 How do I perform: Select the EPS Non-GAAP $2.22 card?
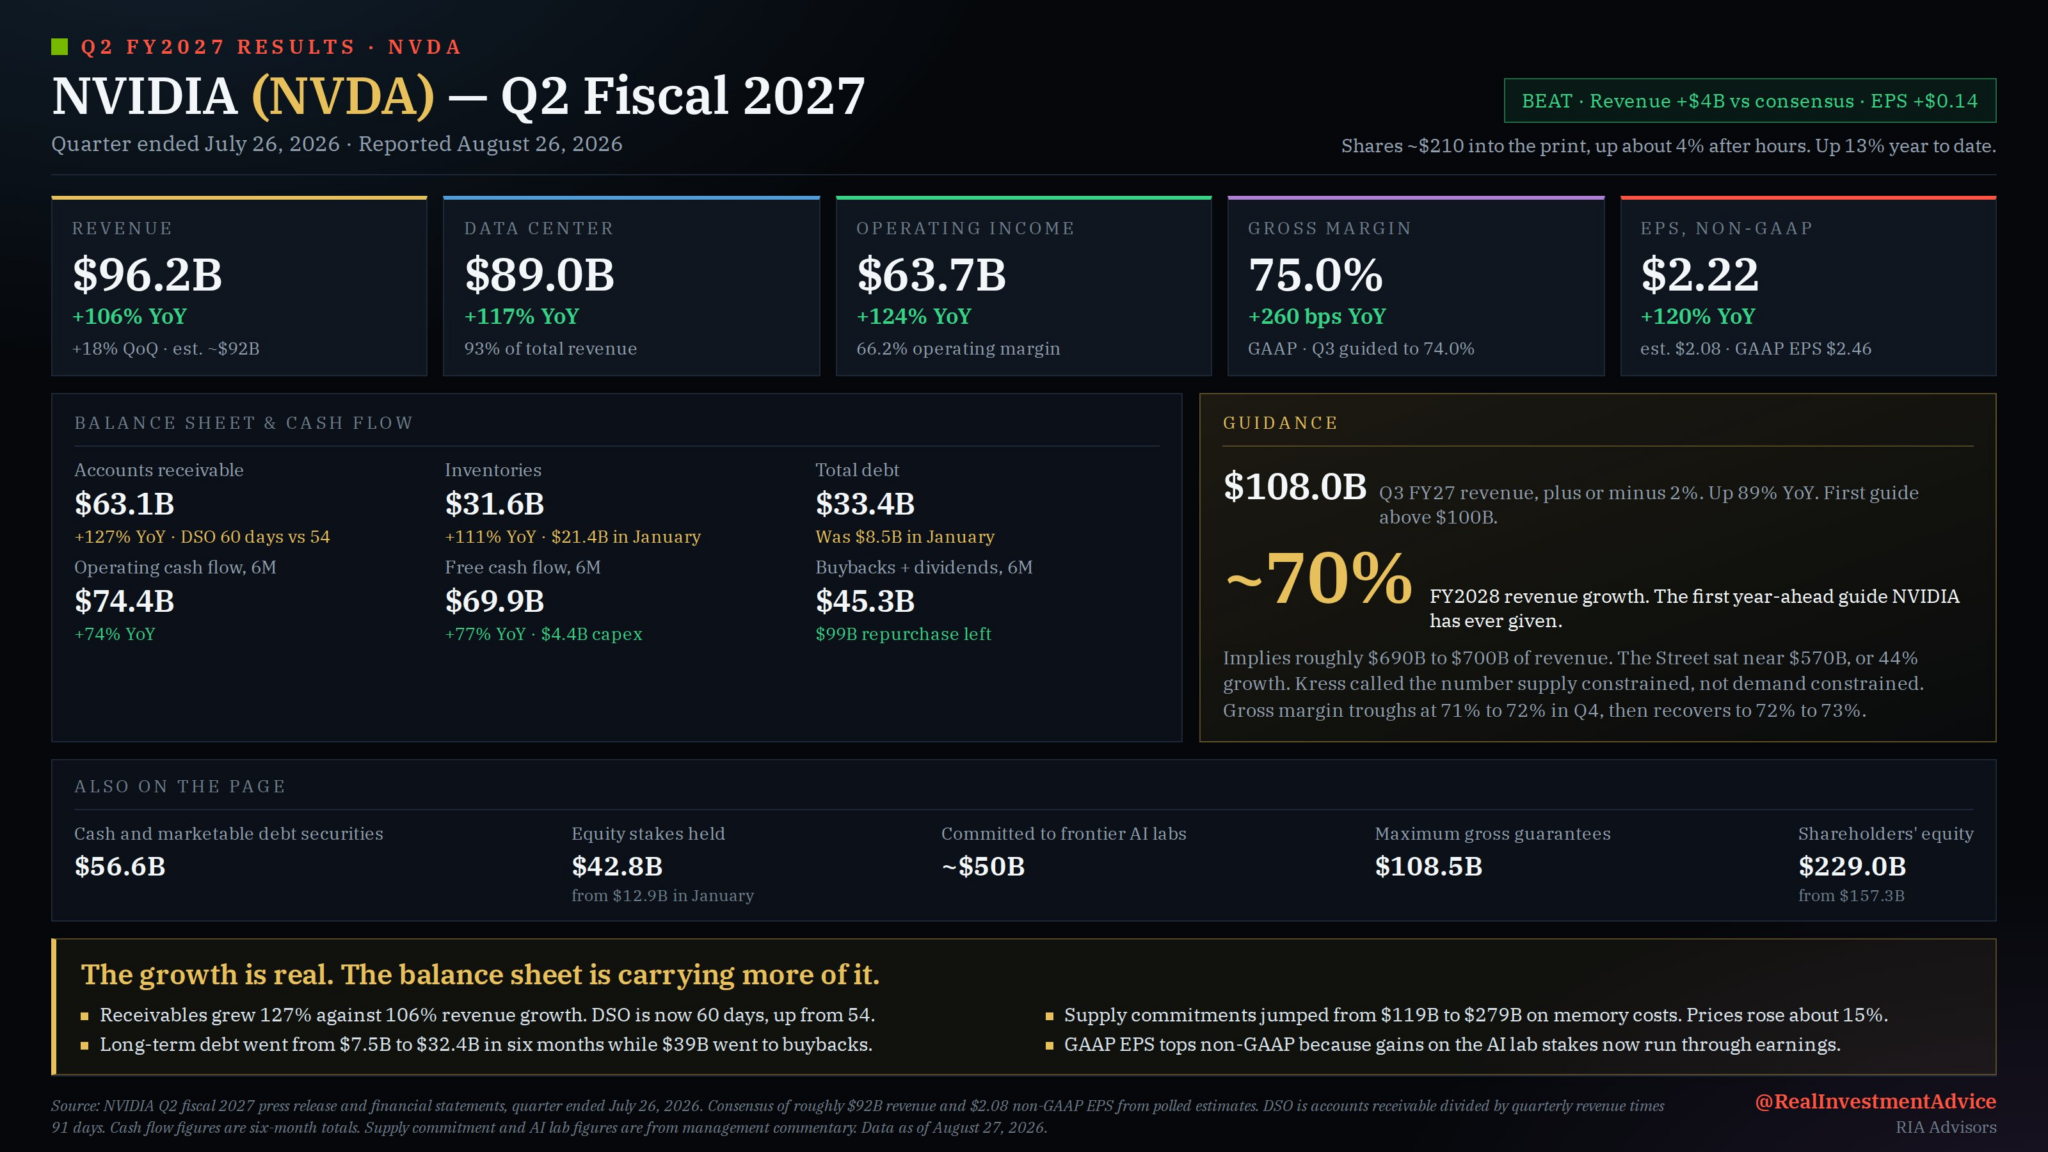(1808, 286)
